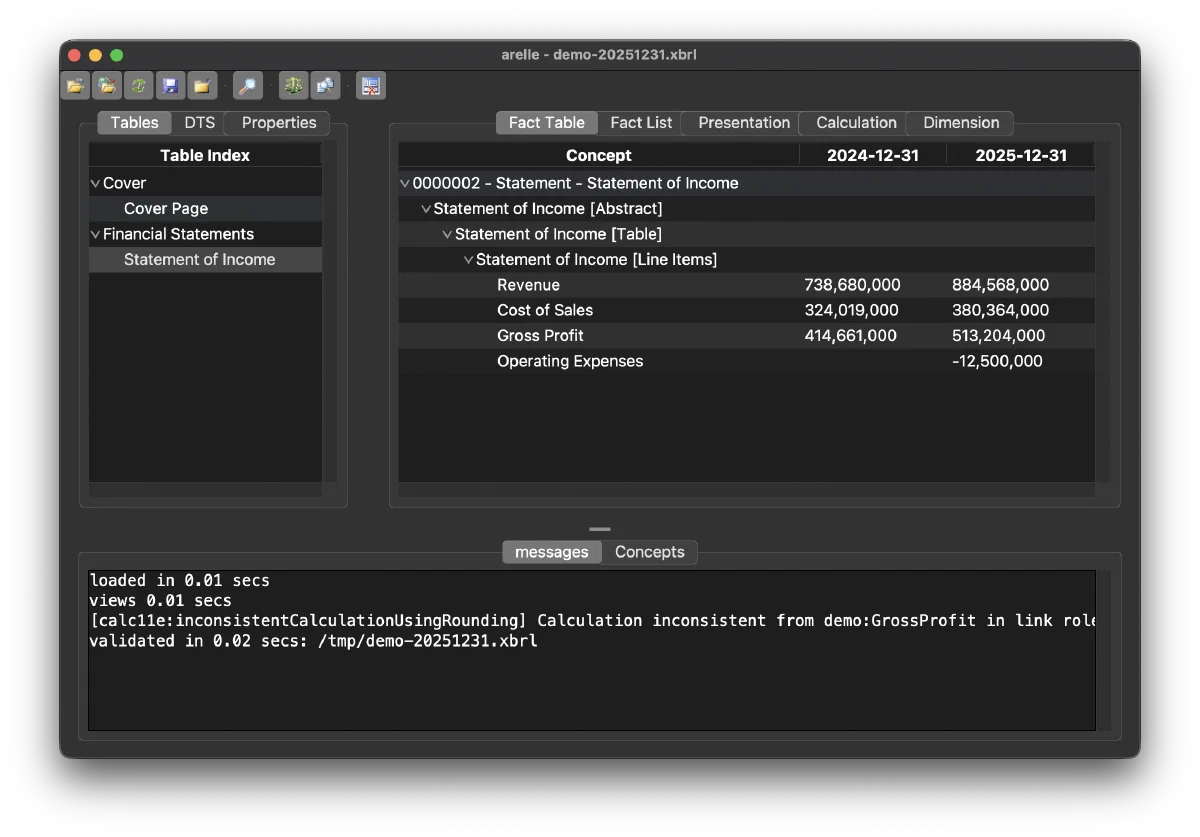Run validation with the scales icon

[293, 86]
